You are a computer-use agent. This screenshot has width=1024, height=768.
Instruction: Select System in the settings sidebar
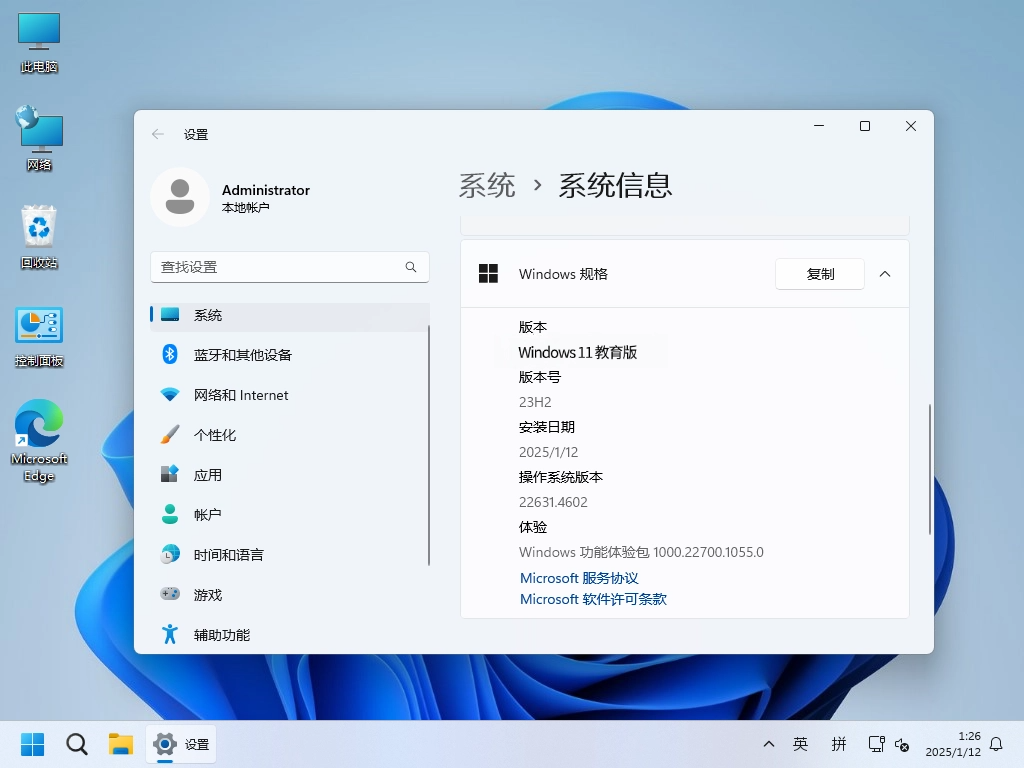point(208,315)
